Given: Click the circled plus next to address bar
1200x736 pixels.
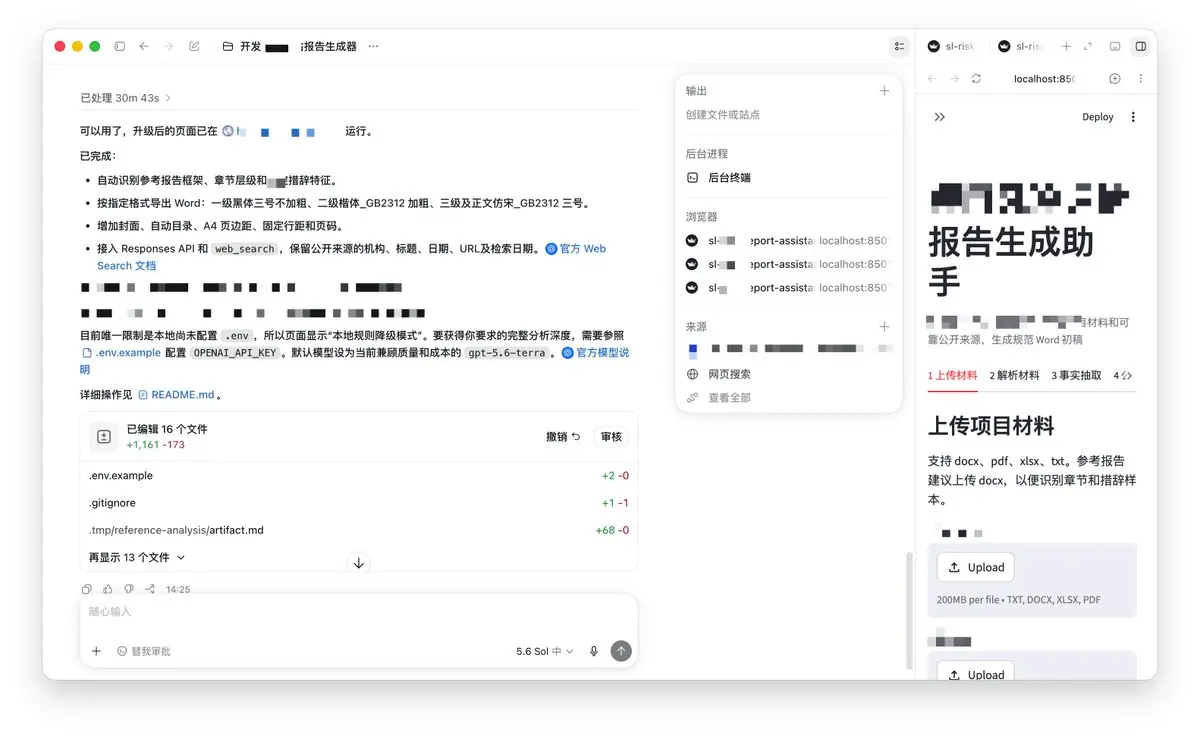Looking at the screenshot, I should point(1115,78).
